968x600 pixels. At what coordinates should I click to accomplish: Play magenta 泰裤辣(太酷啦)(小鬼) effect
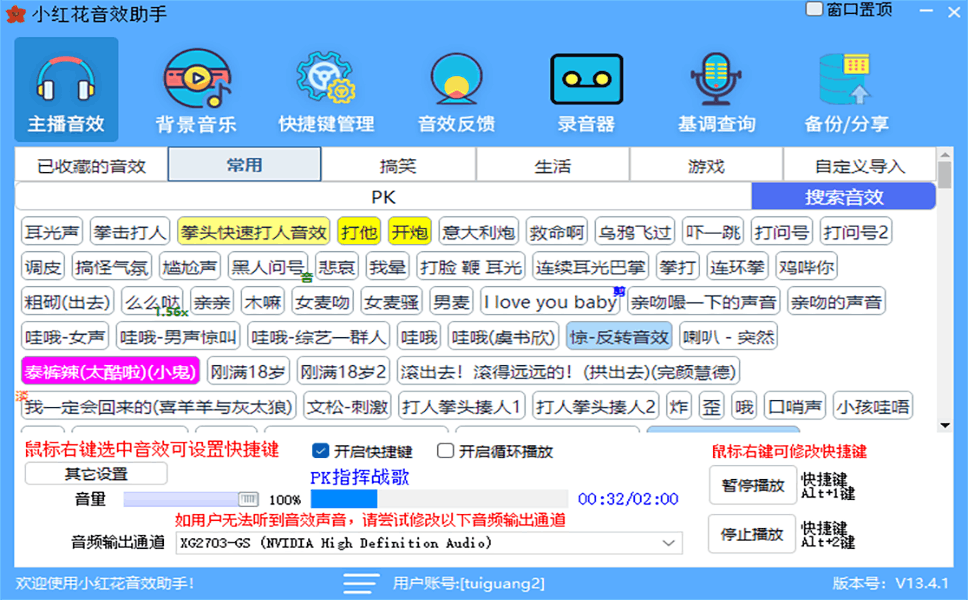[x=111, y=372]
